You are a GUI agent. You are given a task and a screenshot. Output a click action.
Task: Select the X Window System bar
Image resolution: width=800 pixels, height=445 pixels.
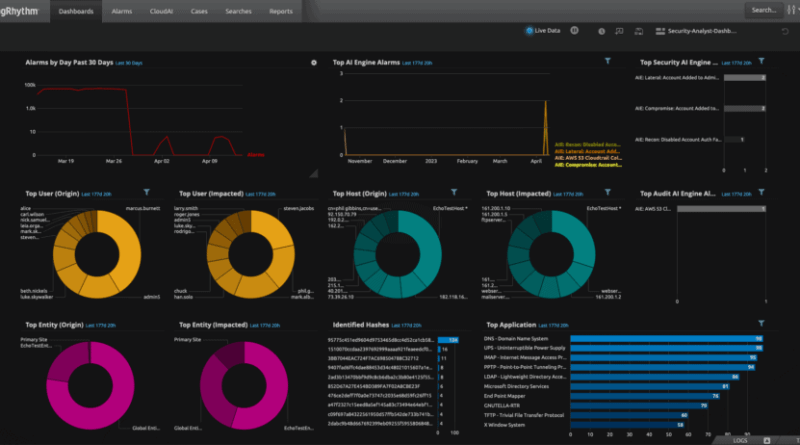[x=628, y=425]
